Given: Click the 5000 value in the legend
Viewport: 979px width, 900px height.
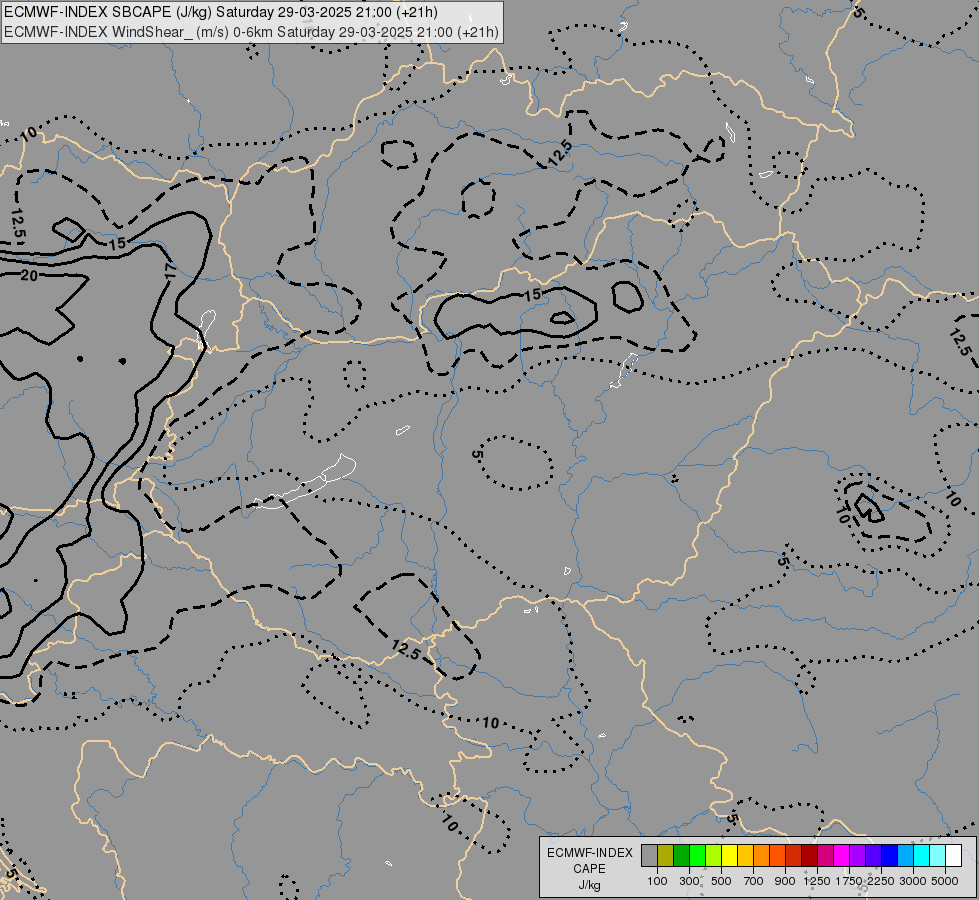Looking at the screenshot, I should click(x=945, y=881).
